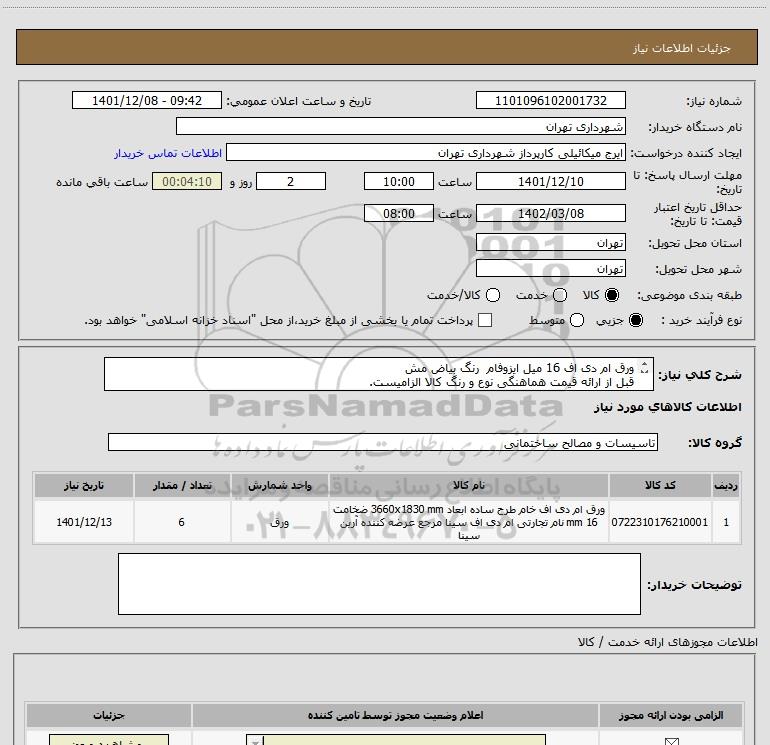770x745 pixels.
Task: Select the خدمت radio button
Action: click(x=560, y=295)
